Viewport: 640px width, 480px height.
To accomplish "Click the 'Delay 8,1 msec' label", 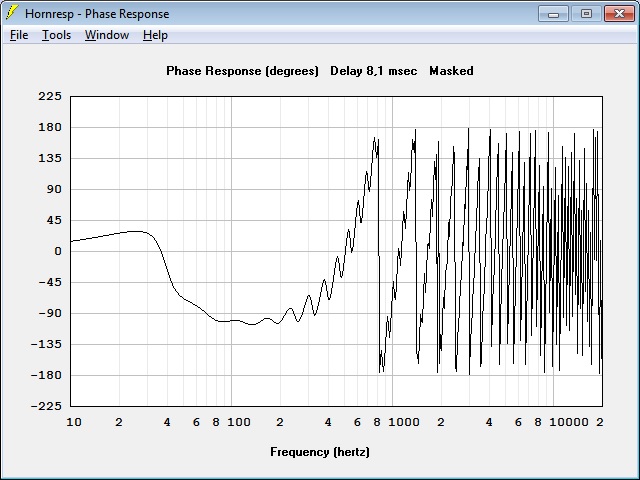I will pyautogui.click(x=373, y=71).
